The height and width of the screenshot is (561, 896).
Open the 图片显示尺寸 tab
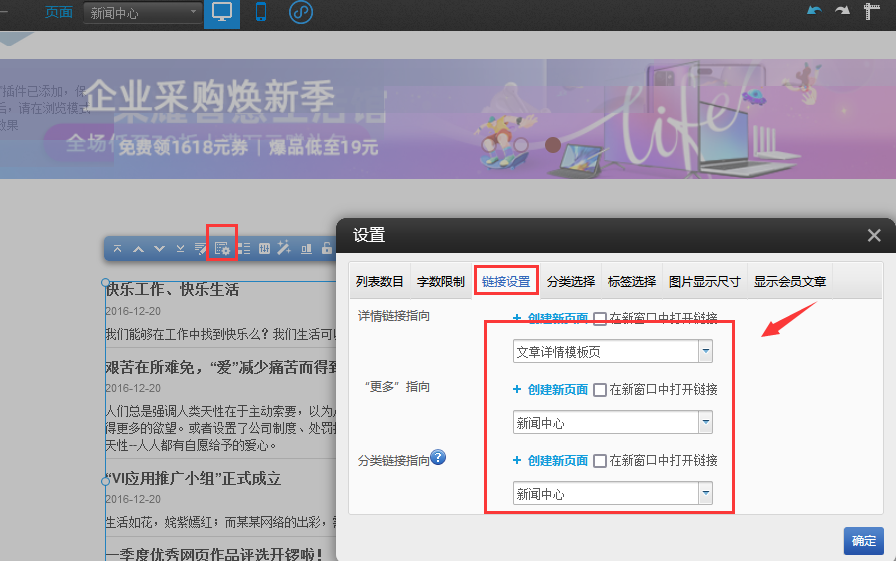point(704,282)
